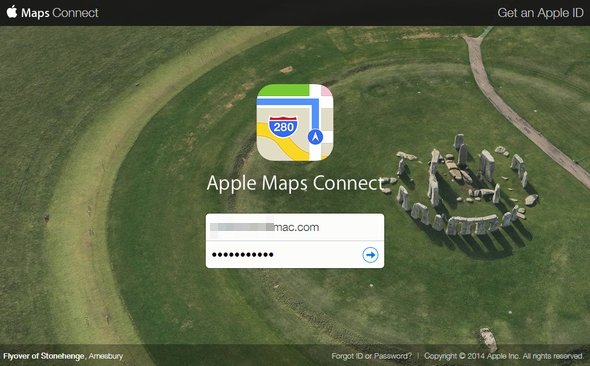Click the 280 highway shield on Maps icon
Image resolution: width=590 pixels, height=366 pixels.
(283, 126)
